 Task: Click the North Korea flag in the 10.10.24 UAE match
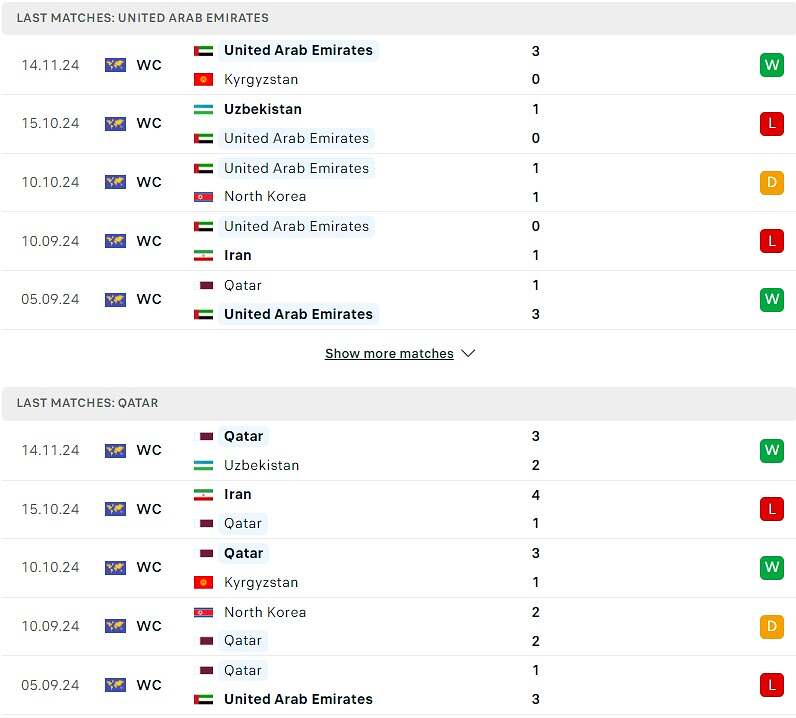[x=204, y=197]
